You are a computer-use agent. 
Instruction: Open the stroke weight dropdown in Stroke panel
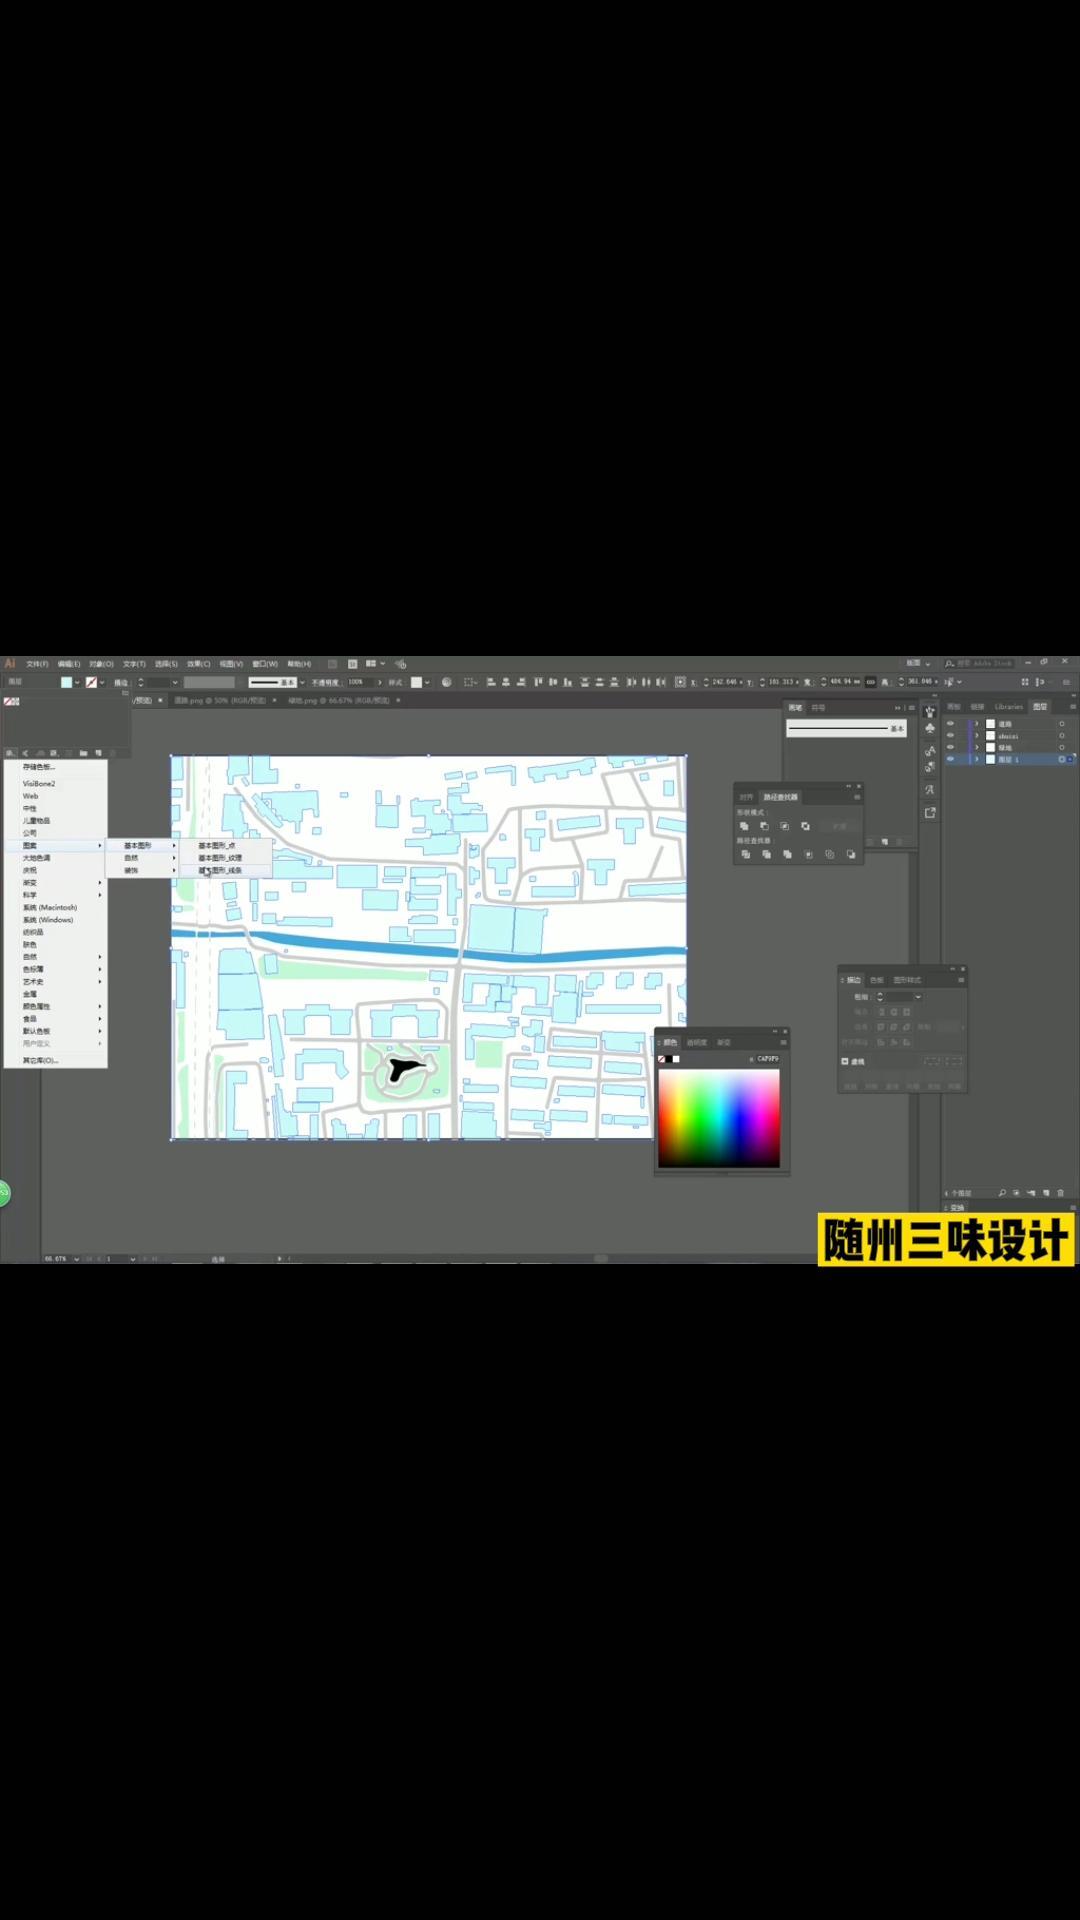[918, 997]
